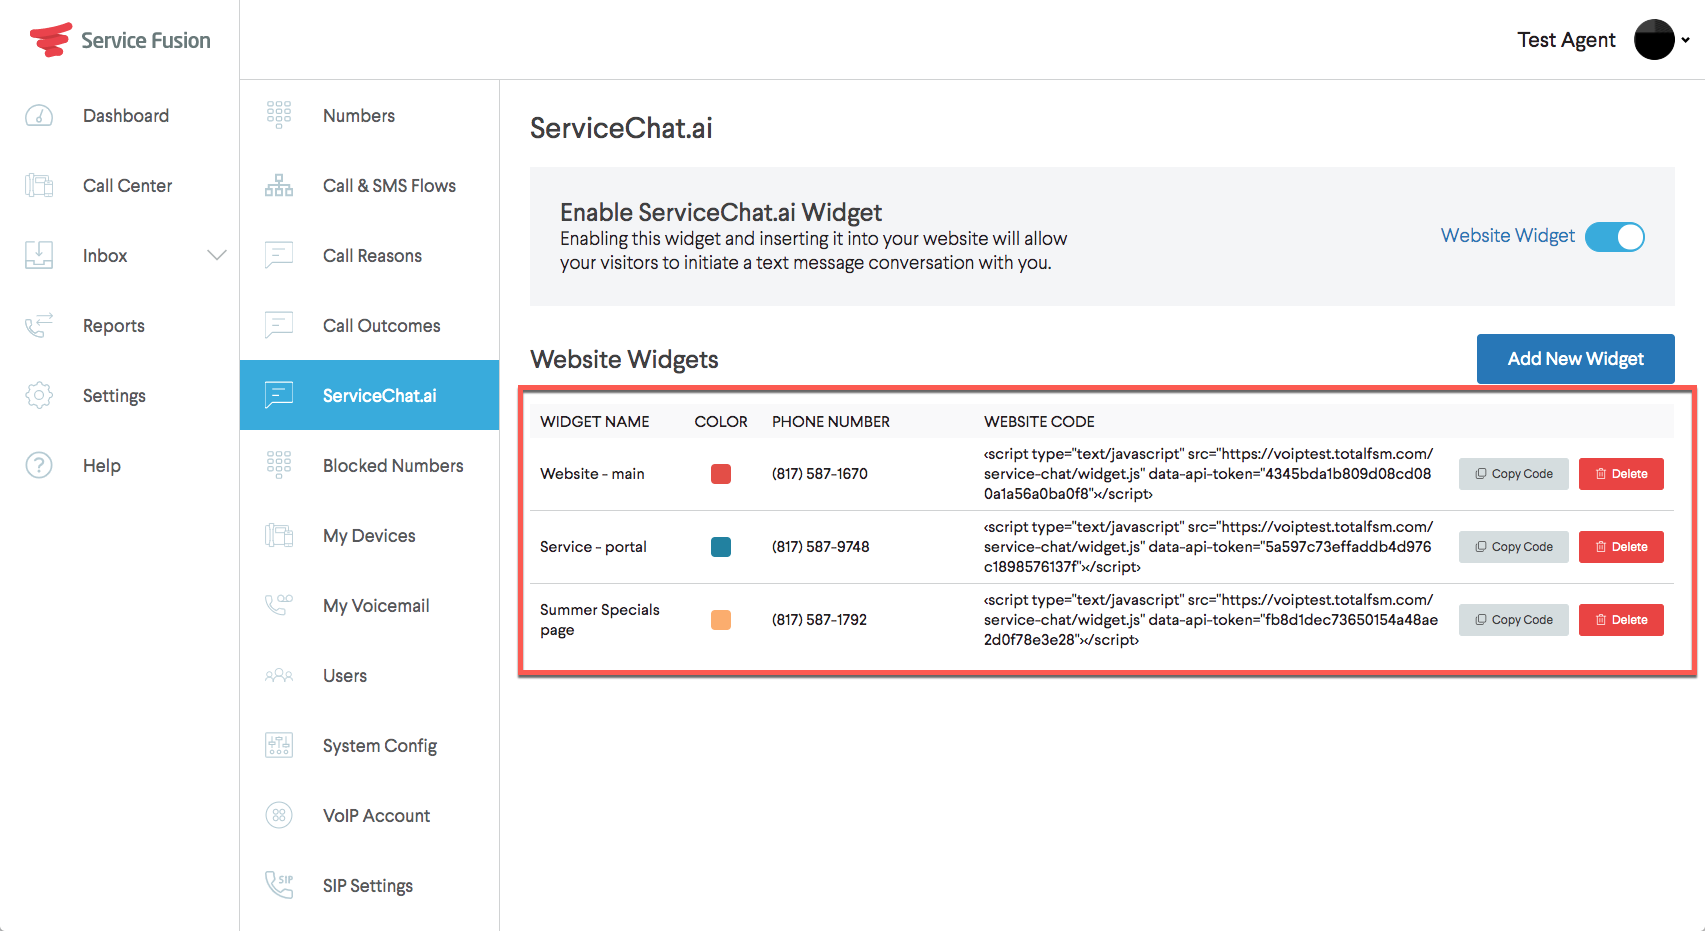This screenshot has width=1705, height=931.
Task: Copy code for Service - portal widget
Action: 1514,547
